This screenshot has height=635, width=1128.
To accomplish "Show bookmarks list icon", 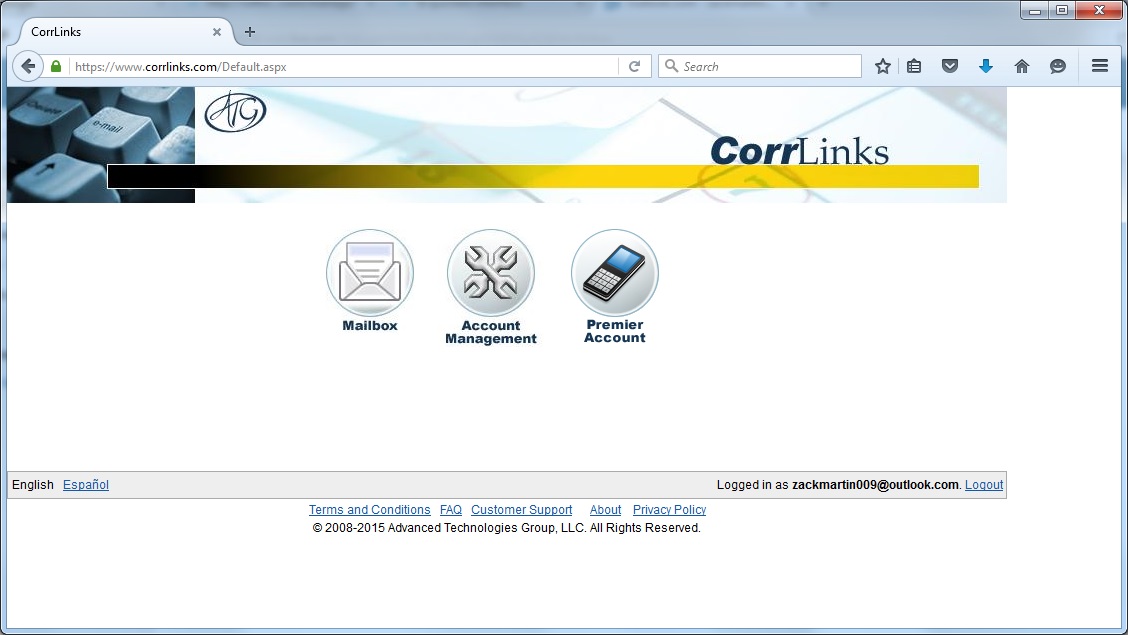I will [x=914, y=66].
